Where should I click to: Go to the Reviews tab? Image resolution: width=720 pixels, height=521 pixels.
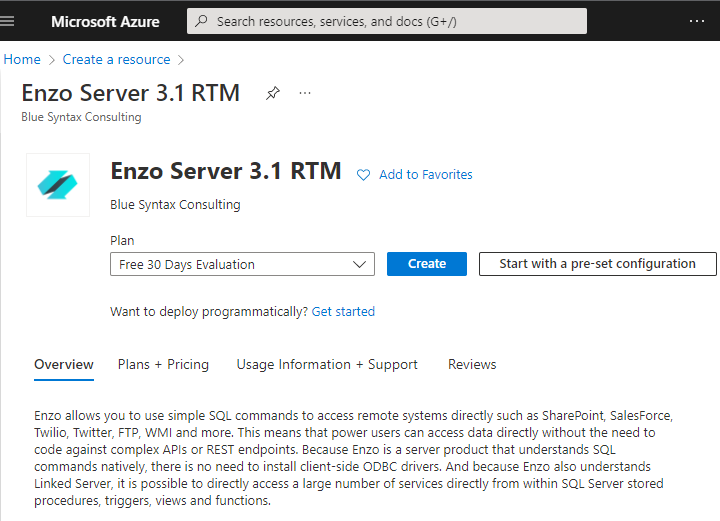tap(472, 364)
